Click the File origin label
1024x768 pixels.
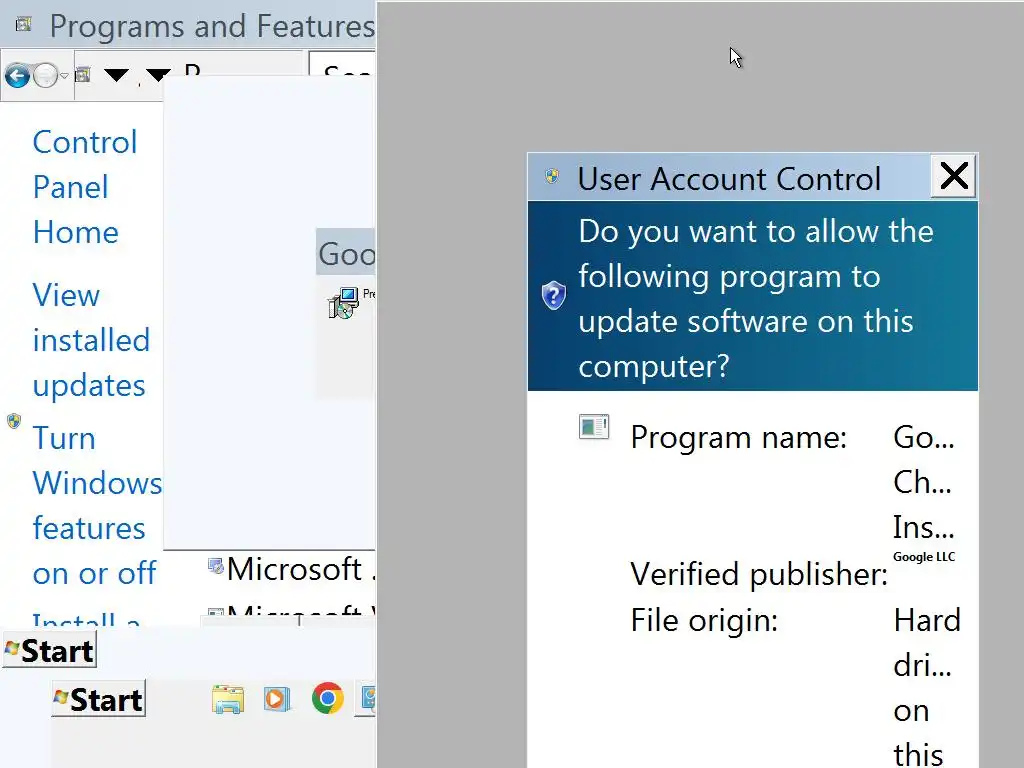(x=704, y=620)
